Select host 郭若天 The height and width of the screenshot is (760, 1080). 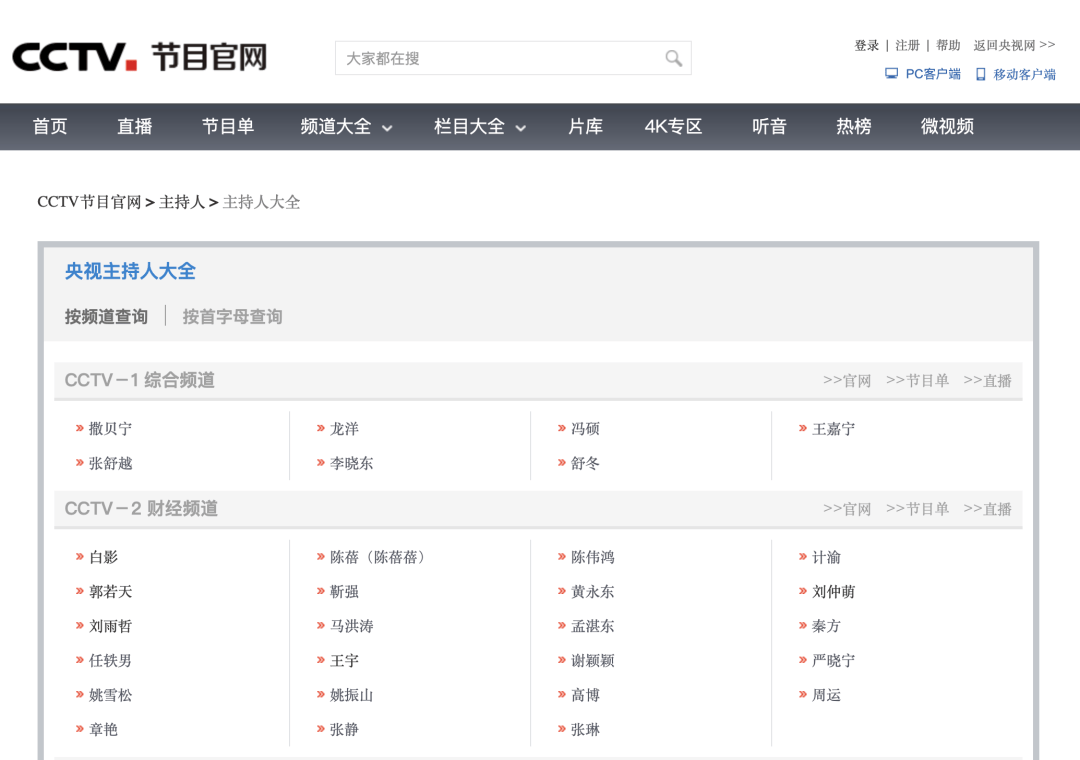point(110,591)
